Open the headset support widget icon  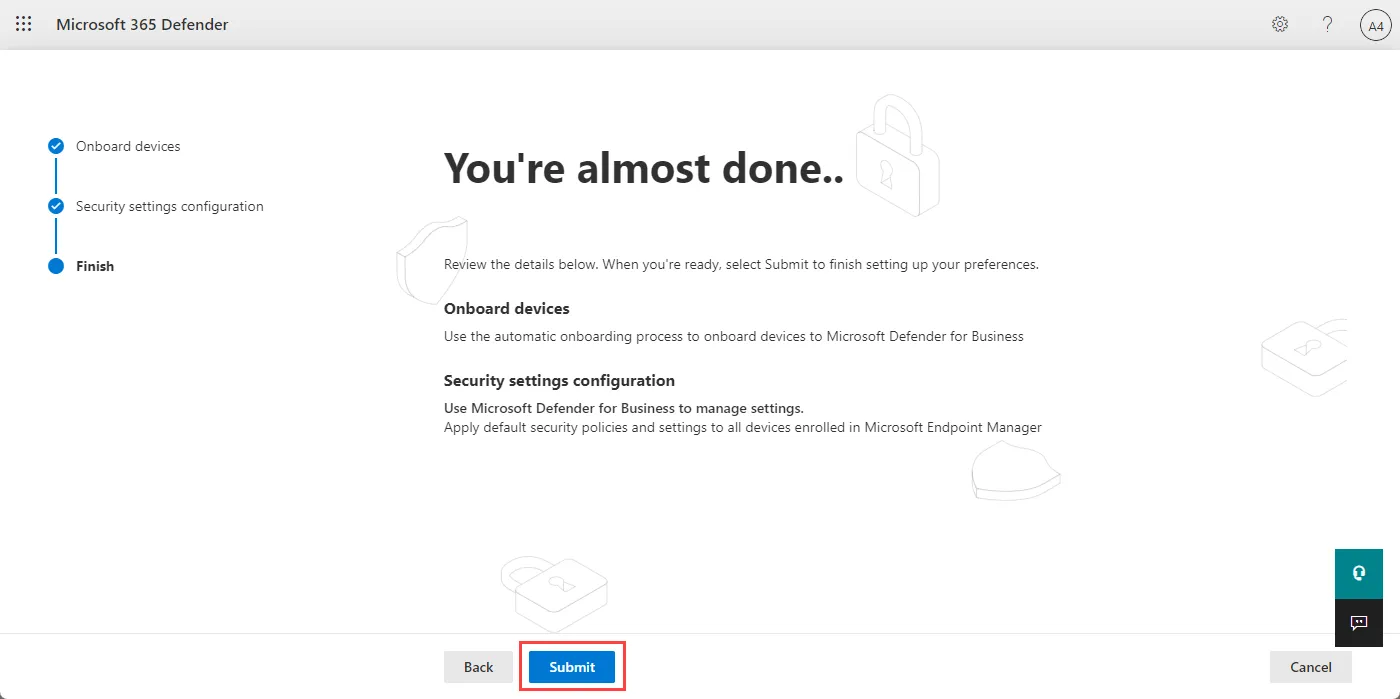click(x=1359, y=573)
